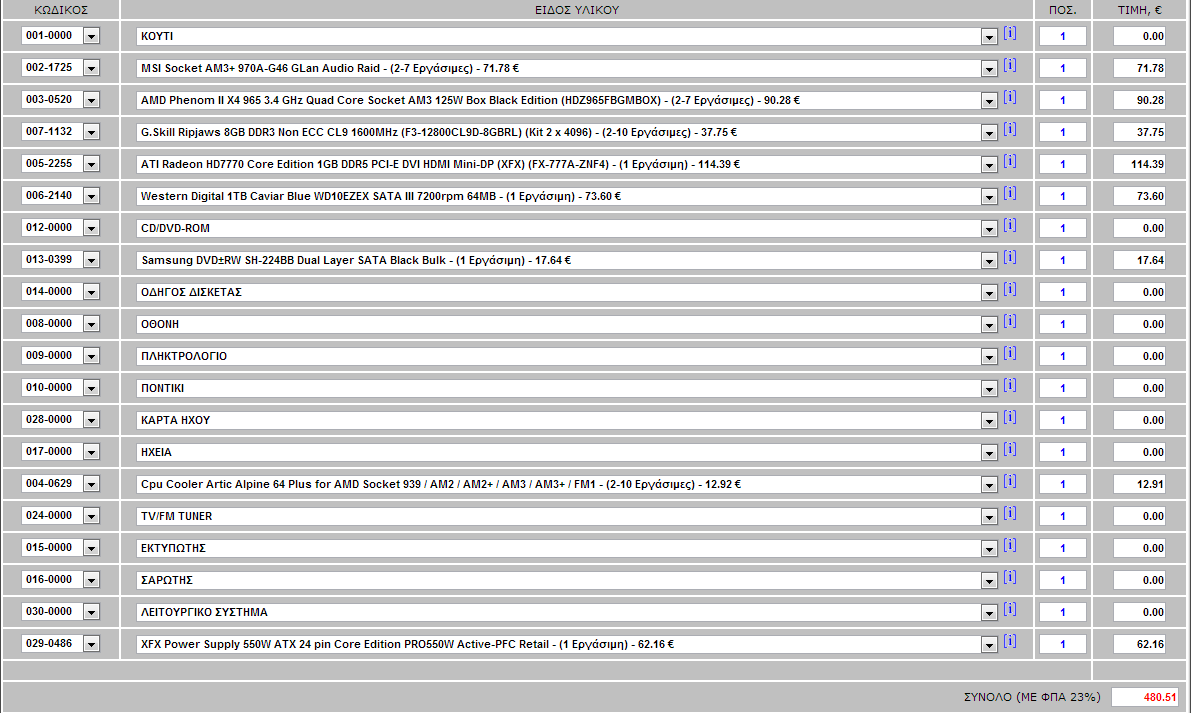
Task: Open info link for Cpu Cooler Artic Alpine
Action: tap(1009, 481)
